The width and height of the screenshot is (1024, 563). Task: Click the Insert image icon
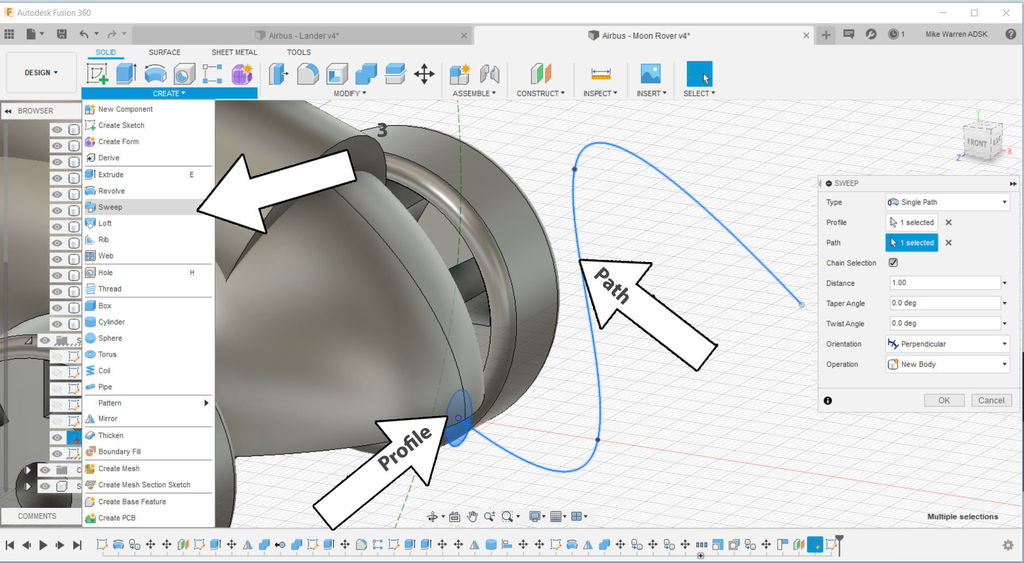click(x=650, y=74)
